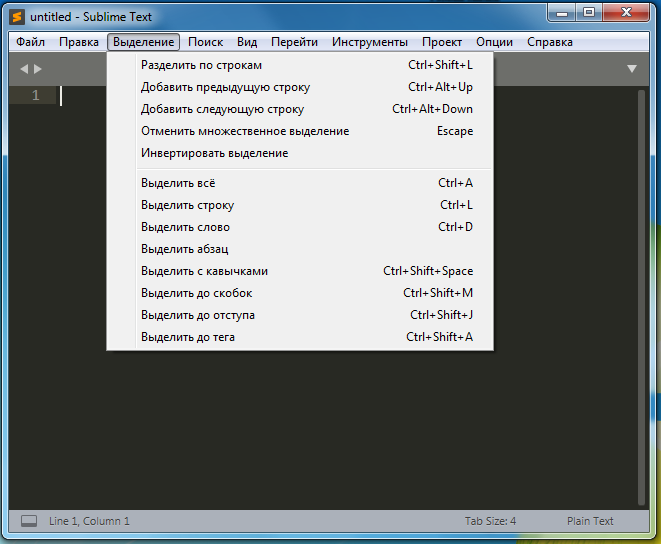This screenshot has height=544, width=661.
Task: Open the Опции menu
Action: (494, 42)
